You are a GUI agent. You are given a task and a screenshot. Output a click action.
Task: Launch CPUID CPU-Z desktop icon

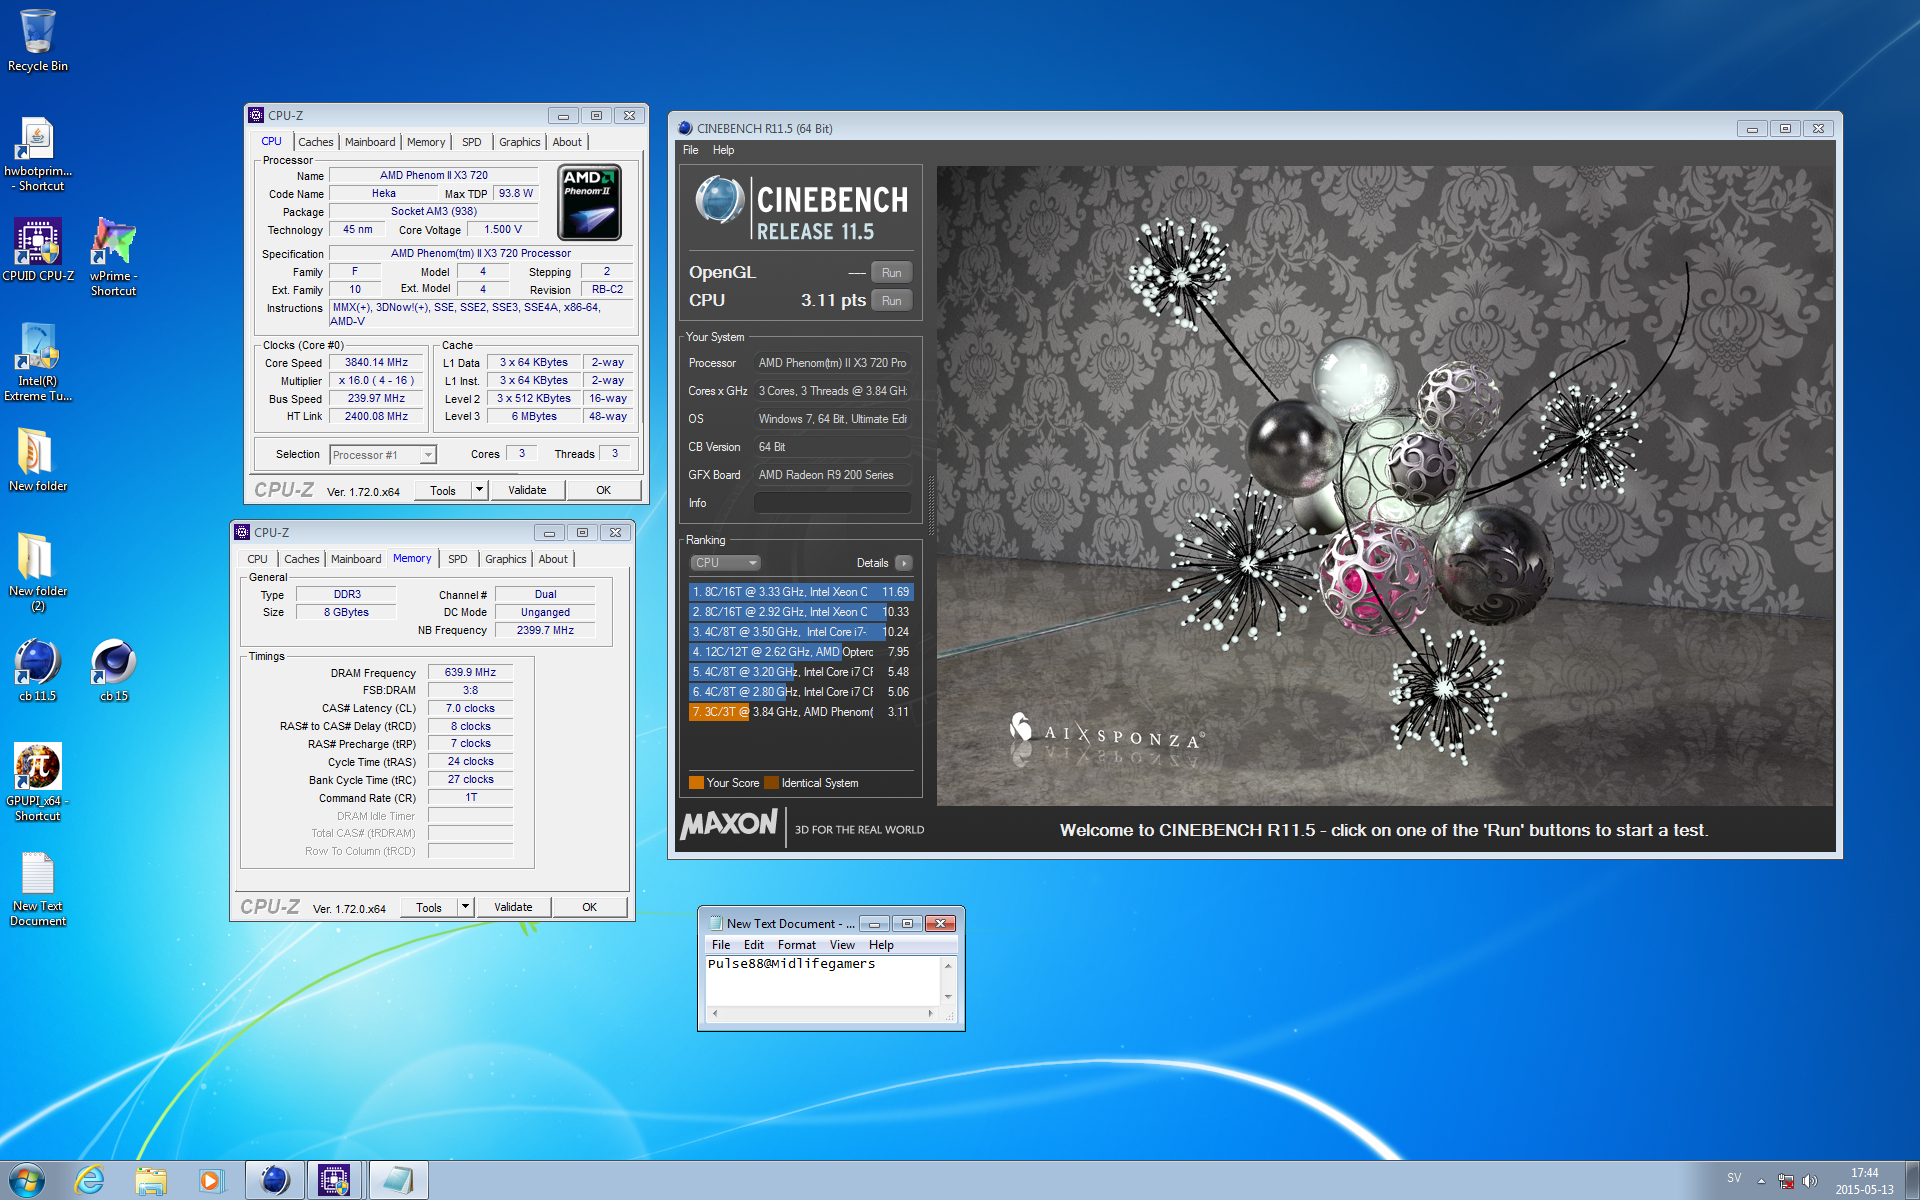point(38,250)
